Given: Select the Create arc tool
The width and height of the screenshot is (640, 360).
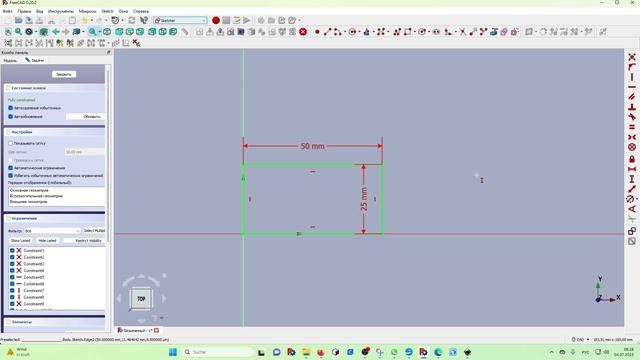Looking at the screenshot, I should 338,32.
